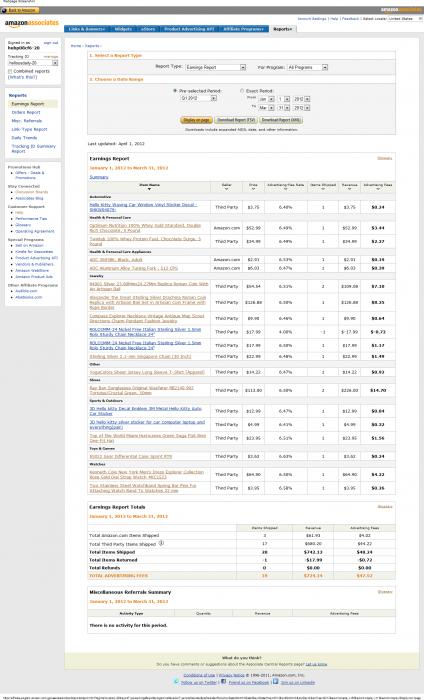The width and height of the screenshot is (424, 700).
Task: Click 'There is no activity for this period.' text
Action: [128, 625]
